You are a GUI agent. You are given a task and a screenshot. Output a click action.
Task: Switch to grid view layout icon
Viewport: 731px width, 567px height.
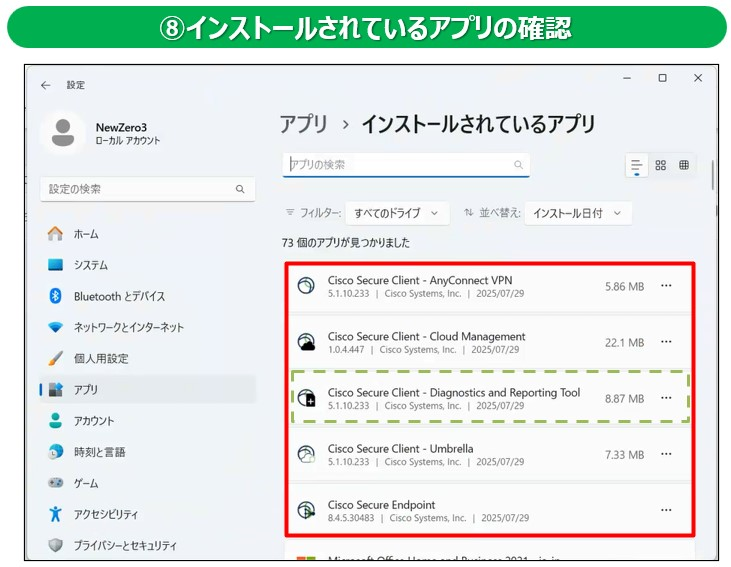pos(661,165)
